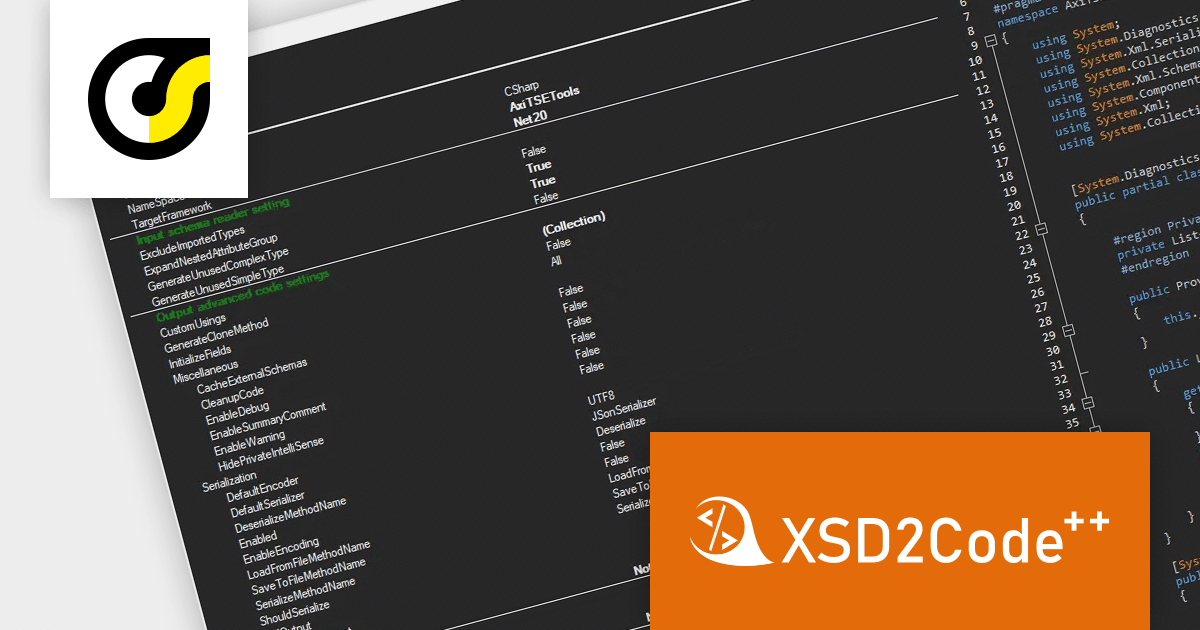Click the All value cell
1200x630 pixels.
(x=556, y=261)
